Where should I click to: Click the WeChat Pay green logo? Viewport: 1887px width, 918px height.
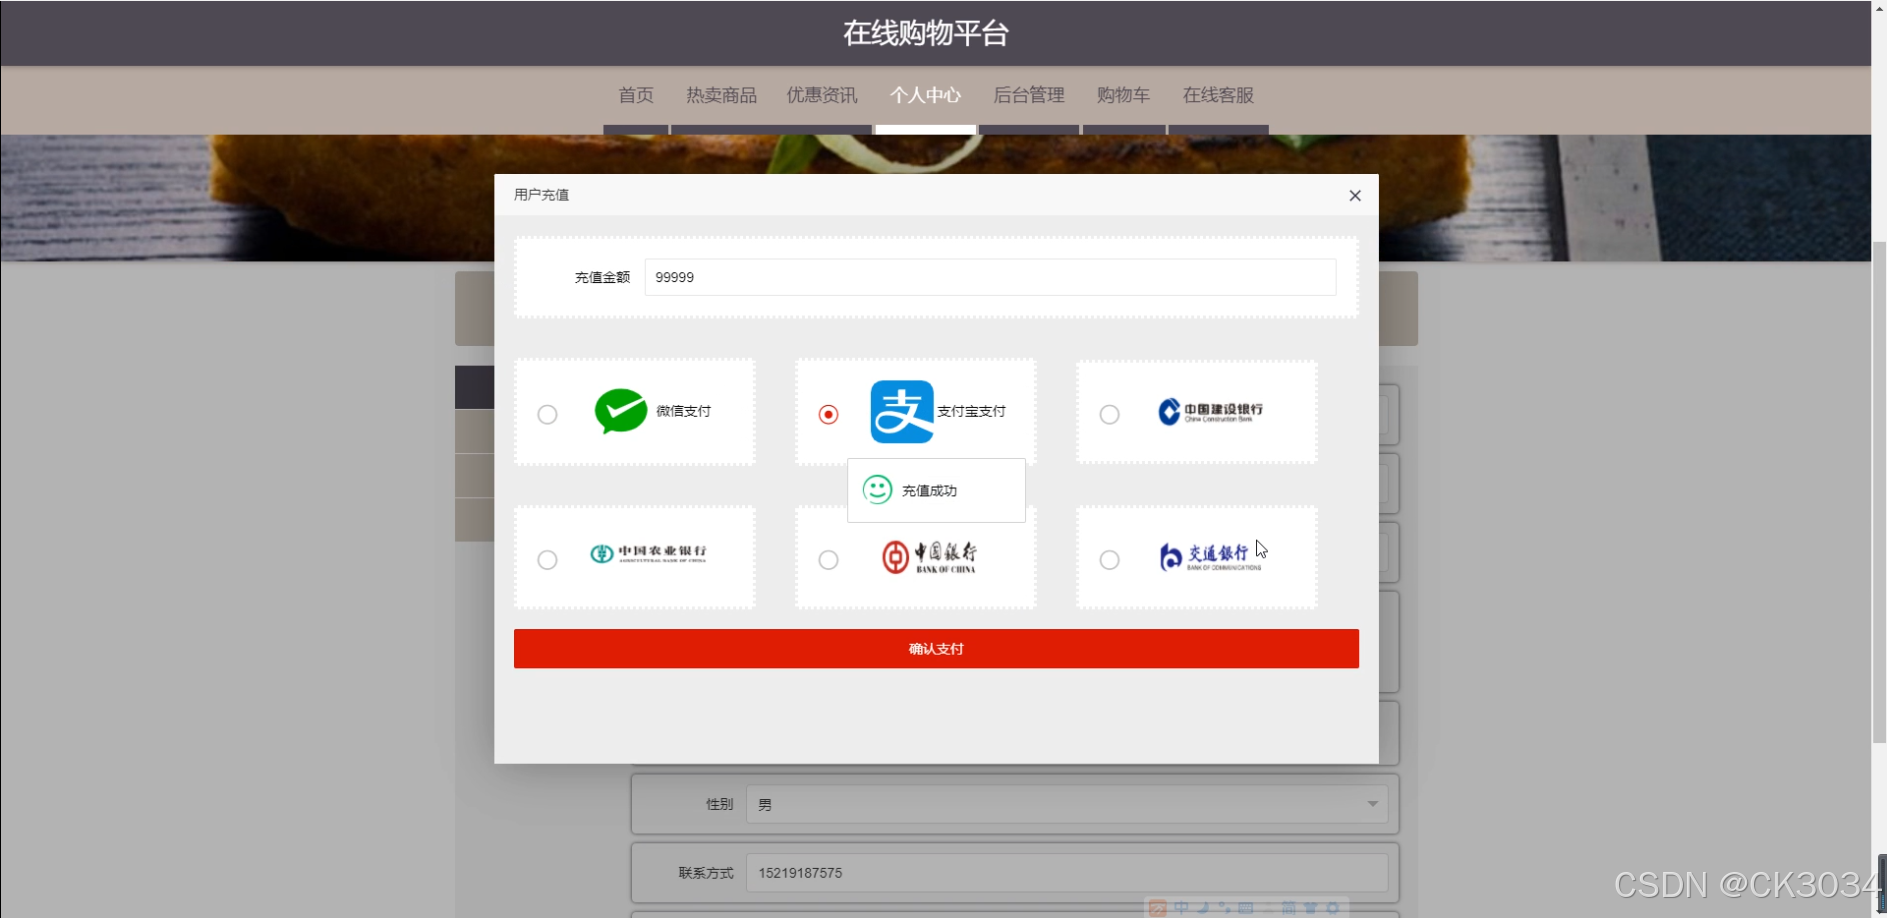tap(621, 411)
